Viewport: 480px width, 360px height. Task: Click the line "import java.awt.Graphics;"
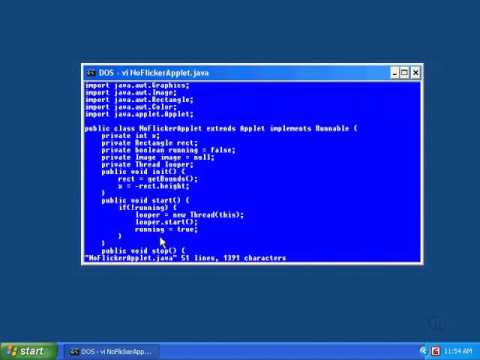tap(137, 86)
